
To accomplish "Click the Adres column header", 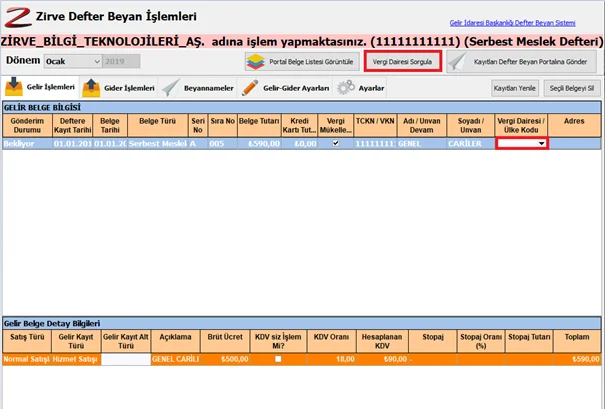I will click(x=574, y=125).
